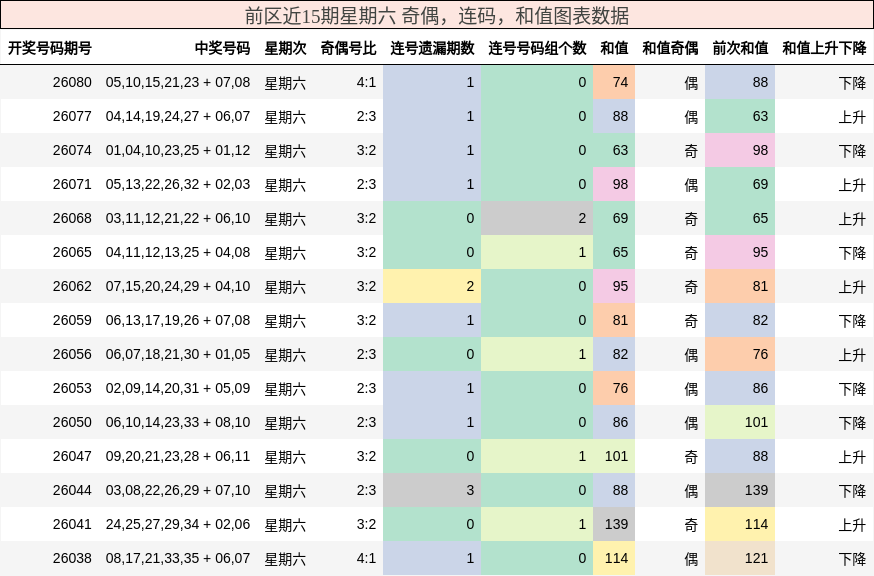Image resolution: width=874 pixels, height=576 pixels.
Task: Click 上升 in row 26077
Action: [852, 117]
